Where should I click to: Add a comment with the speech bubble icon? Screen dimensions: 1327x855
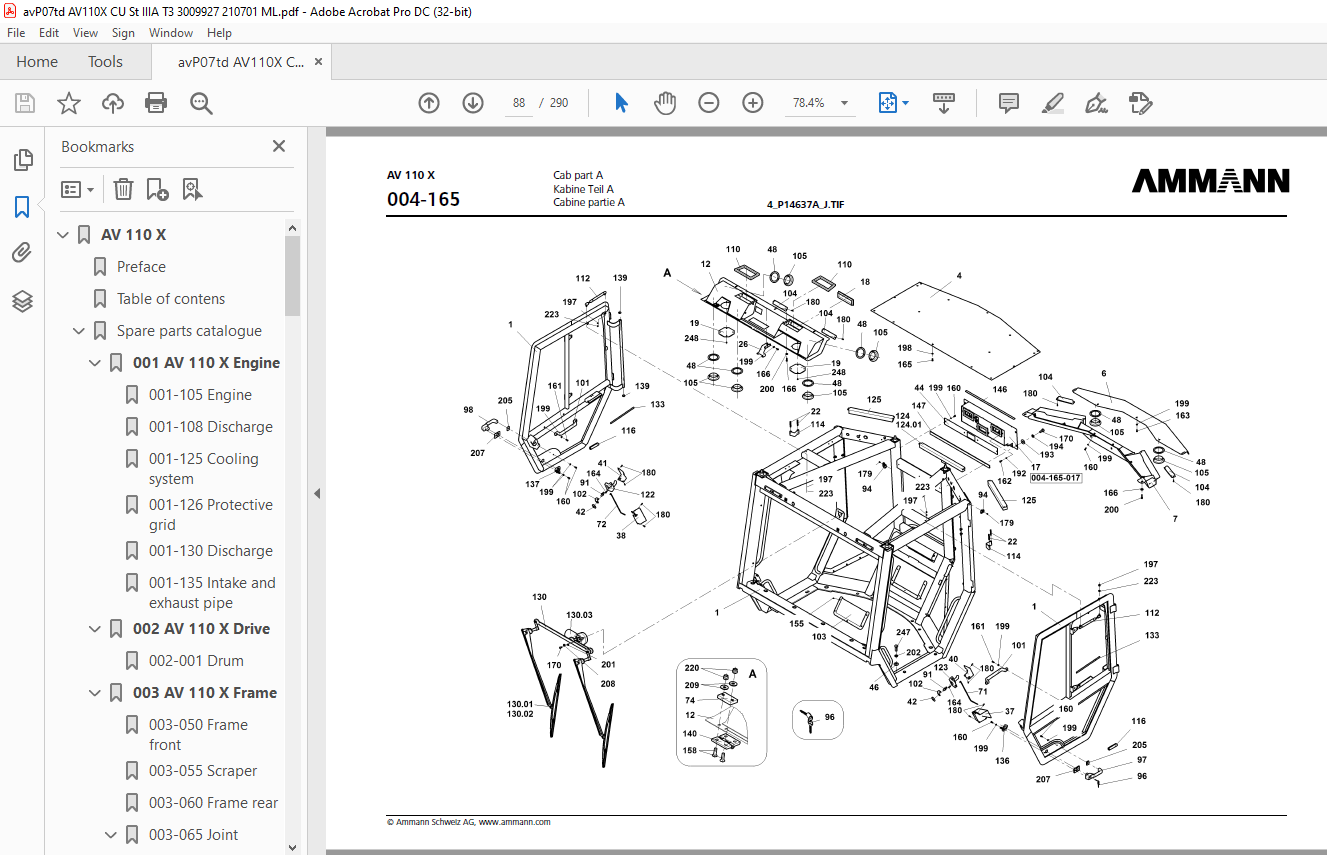pos(1009,103)
